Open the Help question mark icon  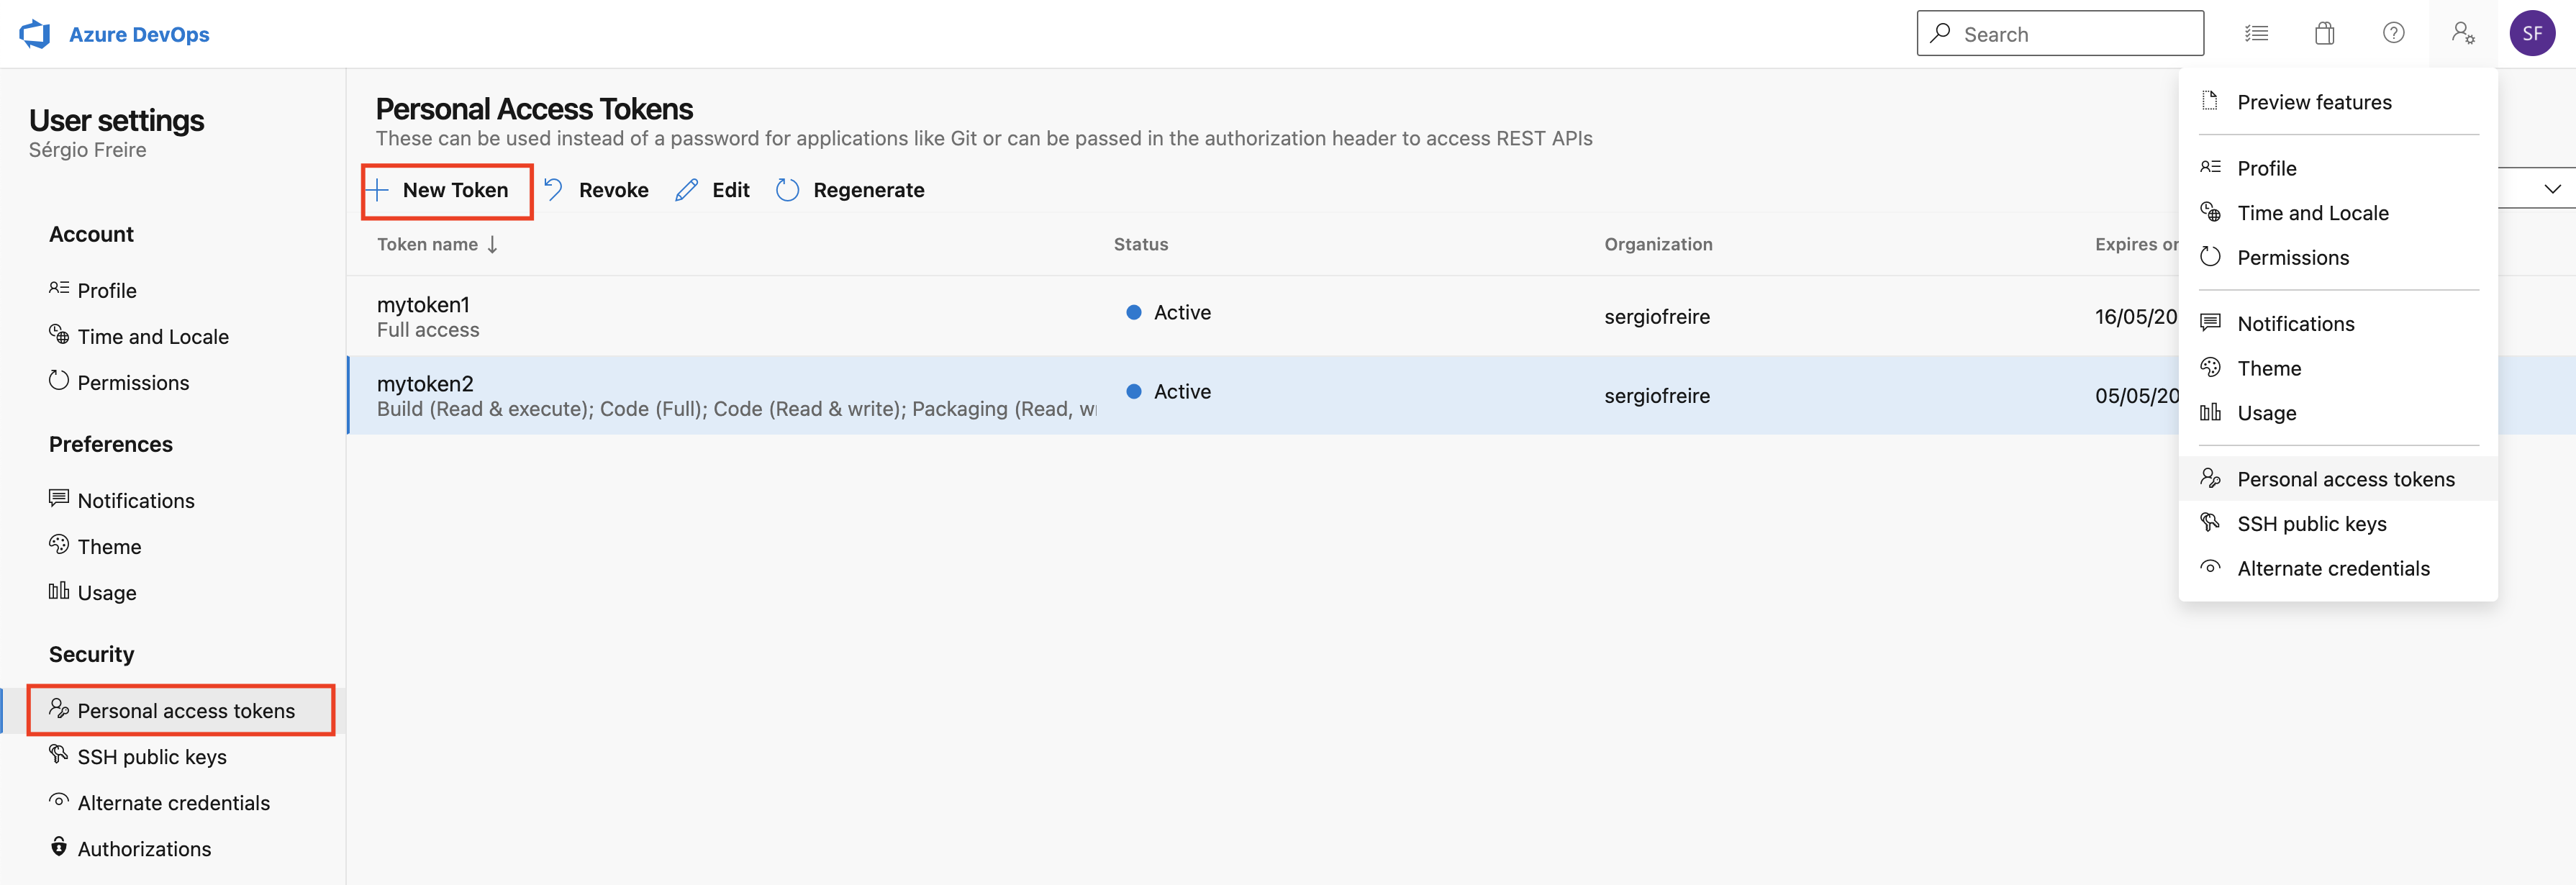pyautogui.click(x=2393, y=33)
